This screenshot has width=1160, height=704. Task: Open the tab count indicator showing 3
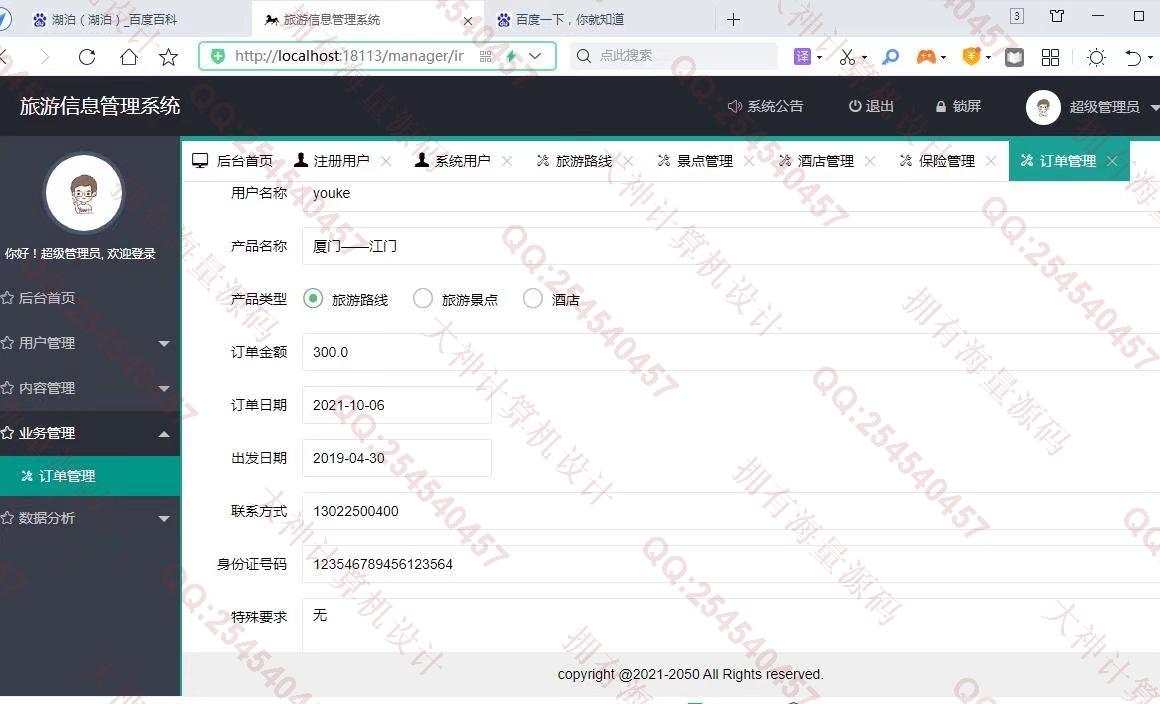1017,16
